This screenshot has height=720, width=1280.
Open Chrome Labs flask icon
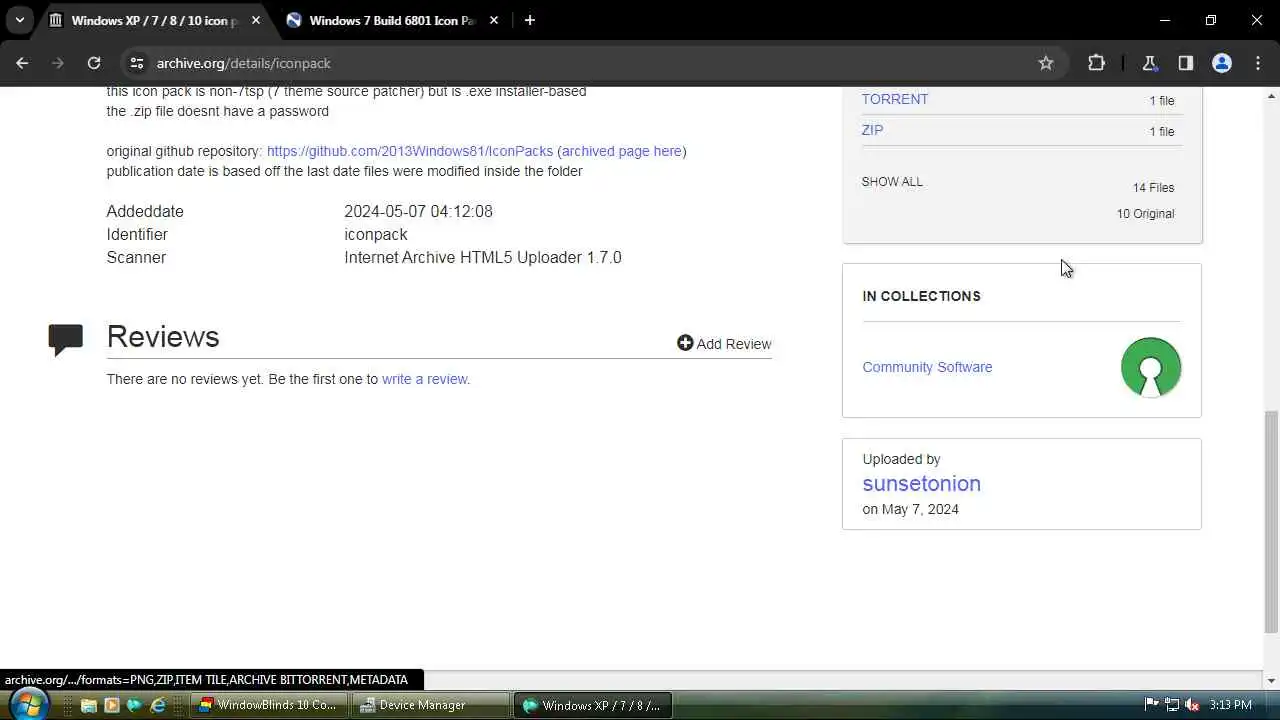tap(1149, 63)
